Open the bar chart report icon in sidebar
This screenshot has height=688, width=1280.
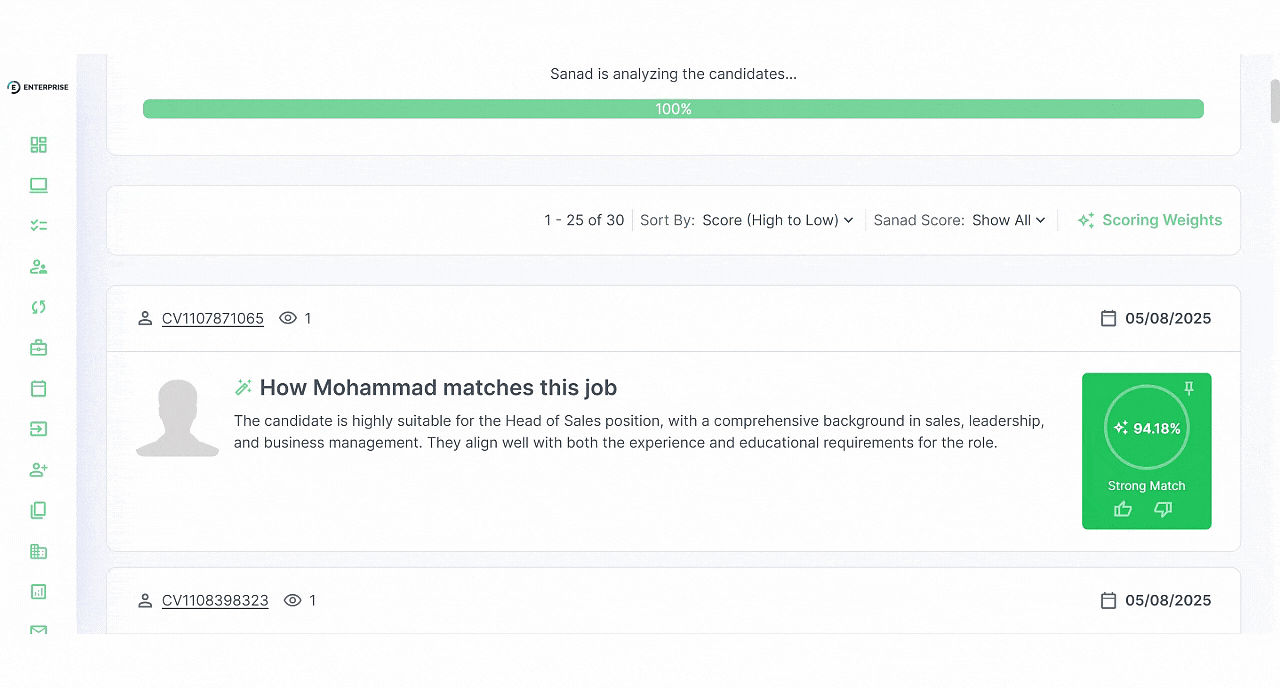pos(39,592)
